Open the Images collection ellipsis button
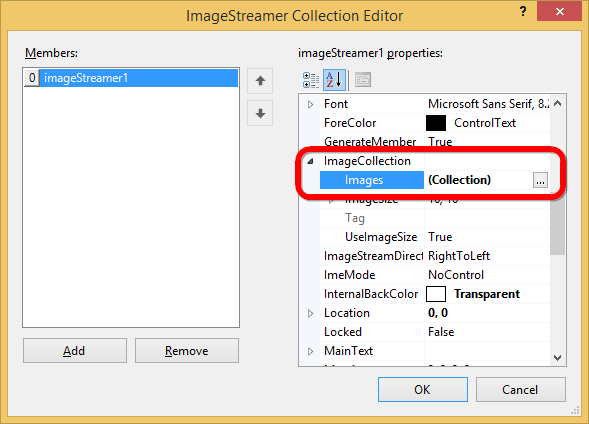This screenshot has width=589, height=424. click(540, 180)
